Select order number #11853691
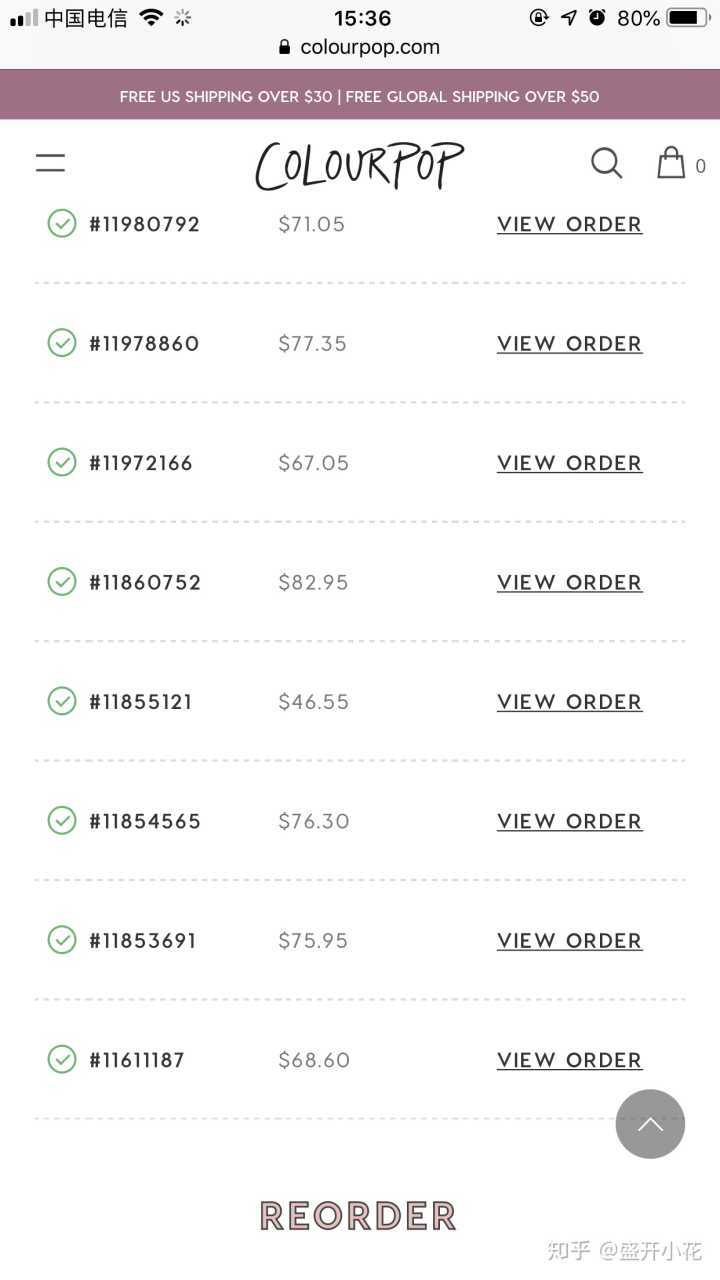The image size is (720, 1280). coord(143,941)
